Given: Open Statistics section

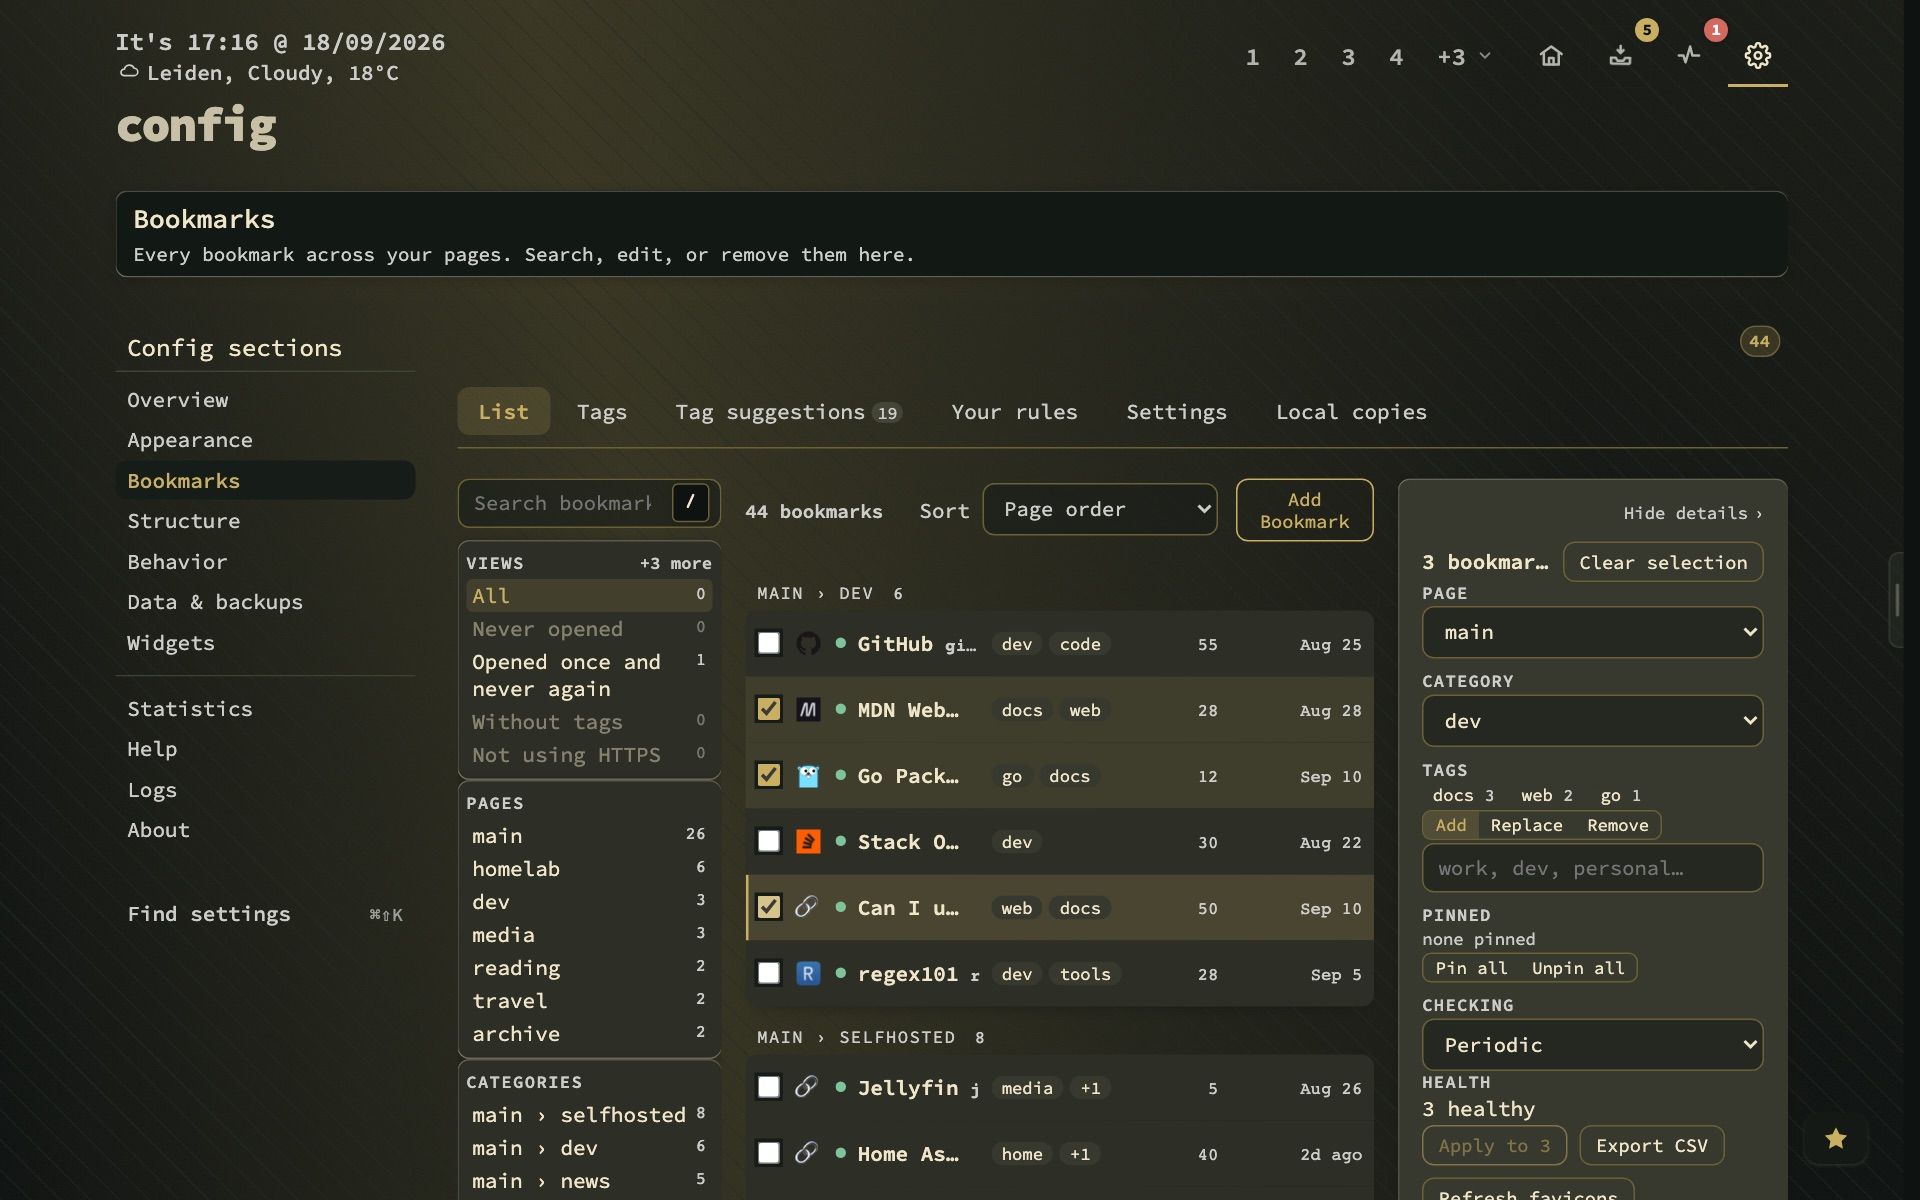Looking at the screenshot, I should 265,709.
